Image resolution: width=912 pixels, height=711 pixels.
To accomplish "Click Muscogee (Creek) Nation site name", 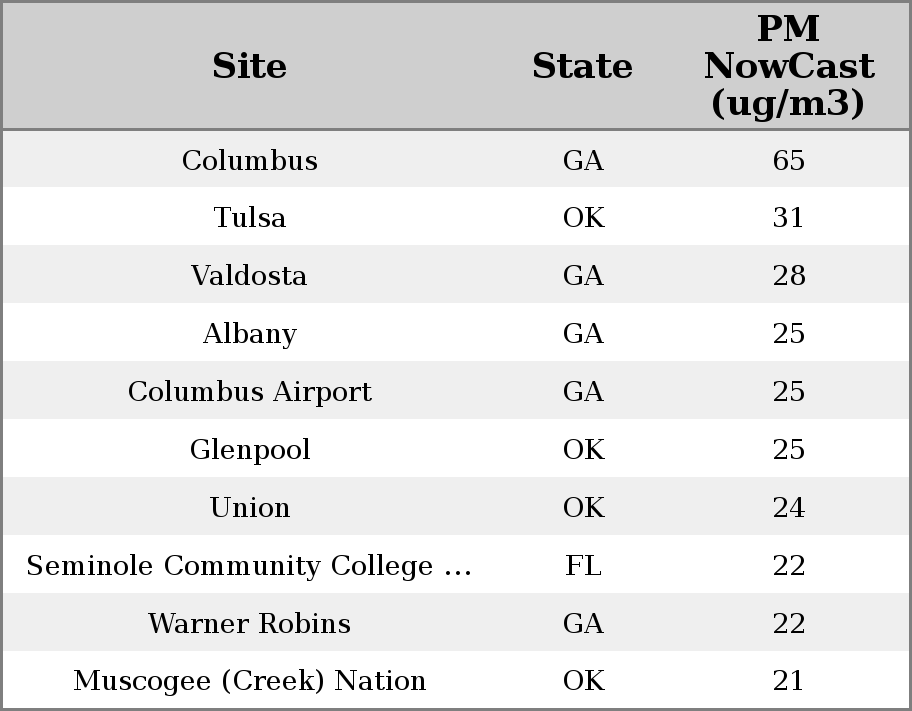I will click(250, 681).
